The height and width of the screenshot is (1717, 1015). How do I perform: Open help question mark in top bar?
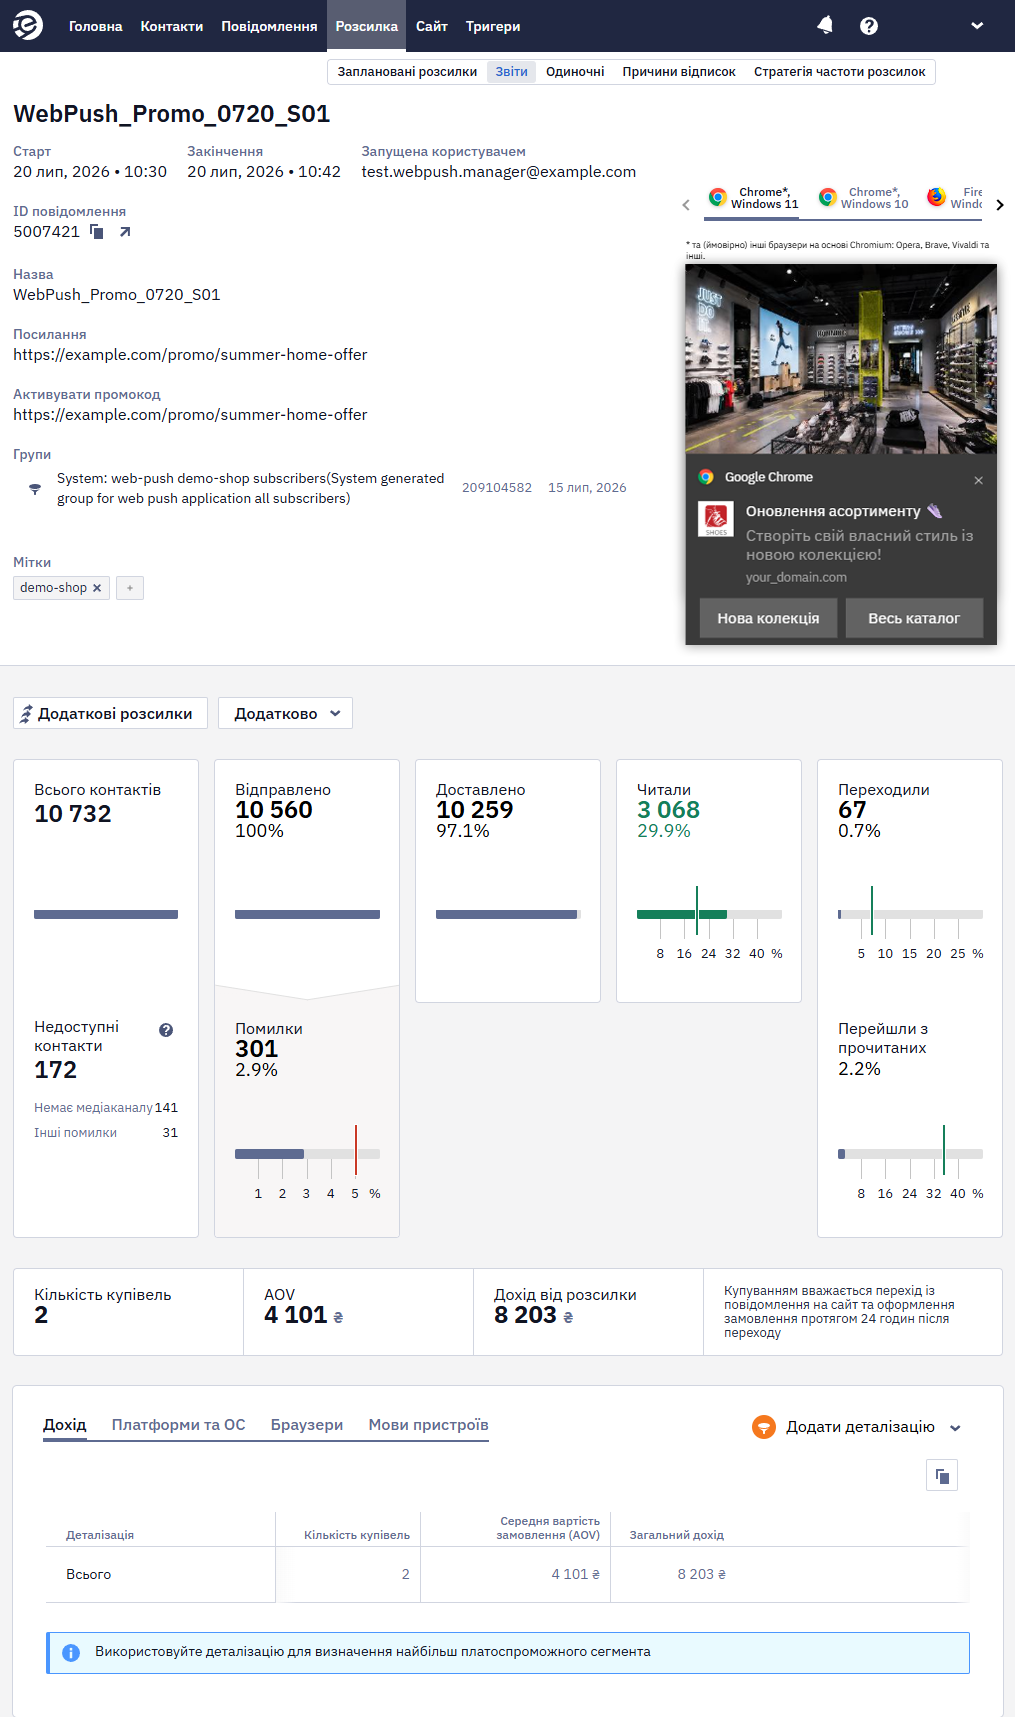point(869,26)
